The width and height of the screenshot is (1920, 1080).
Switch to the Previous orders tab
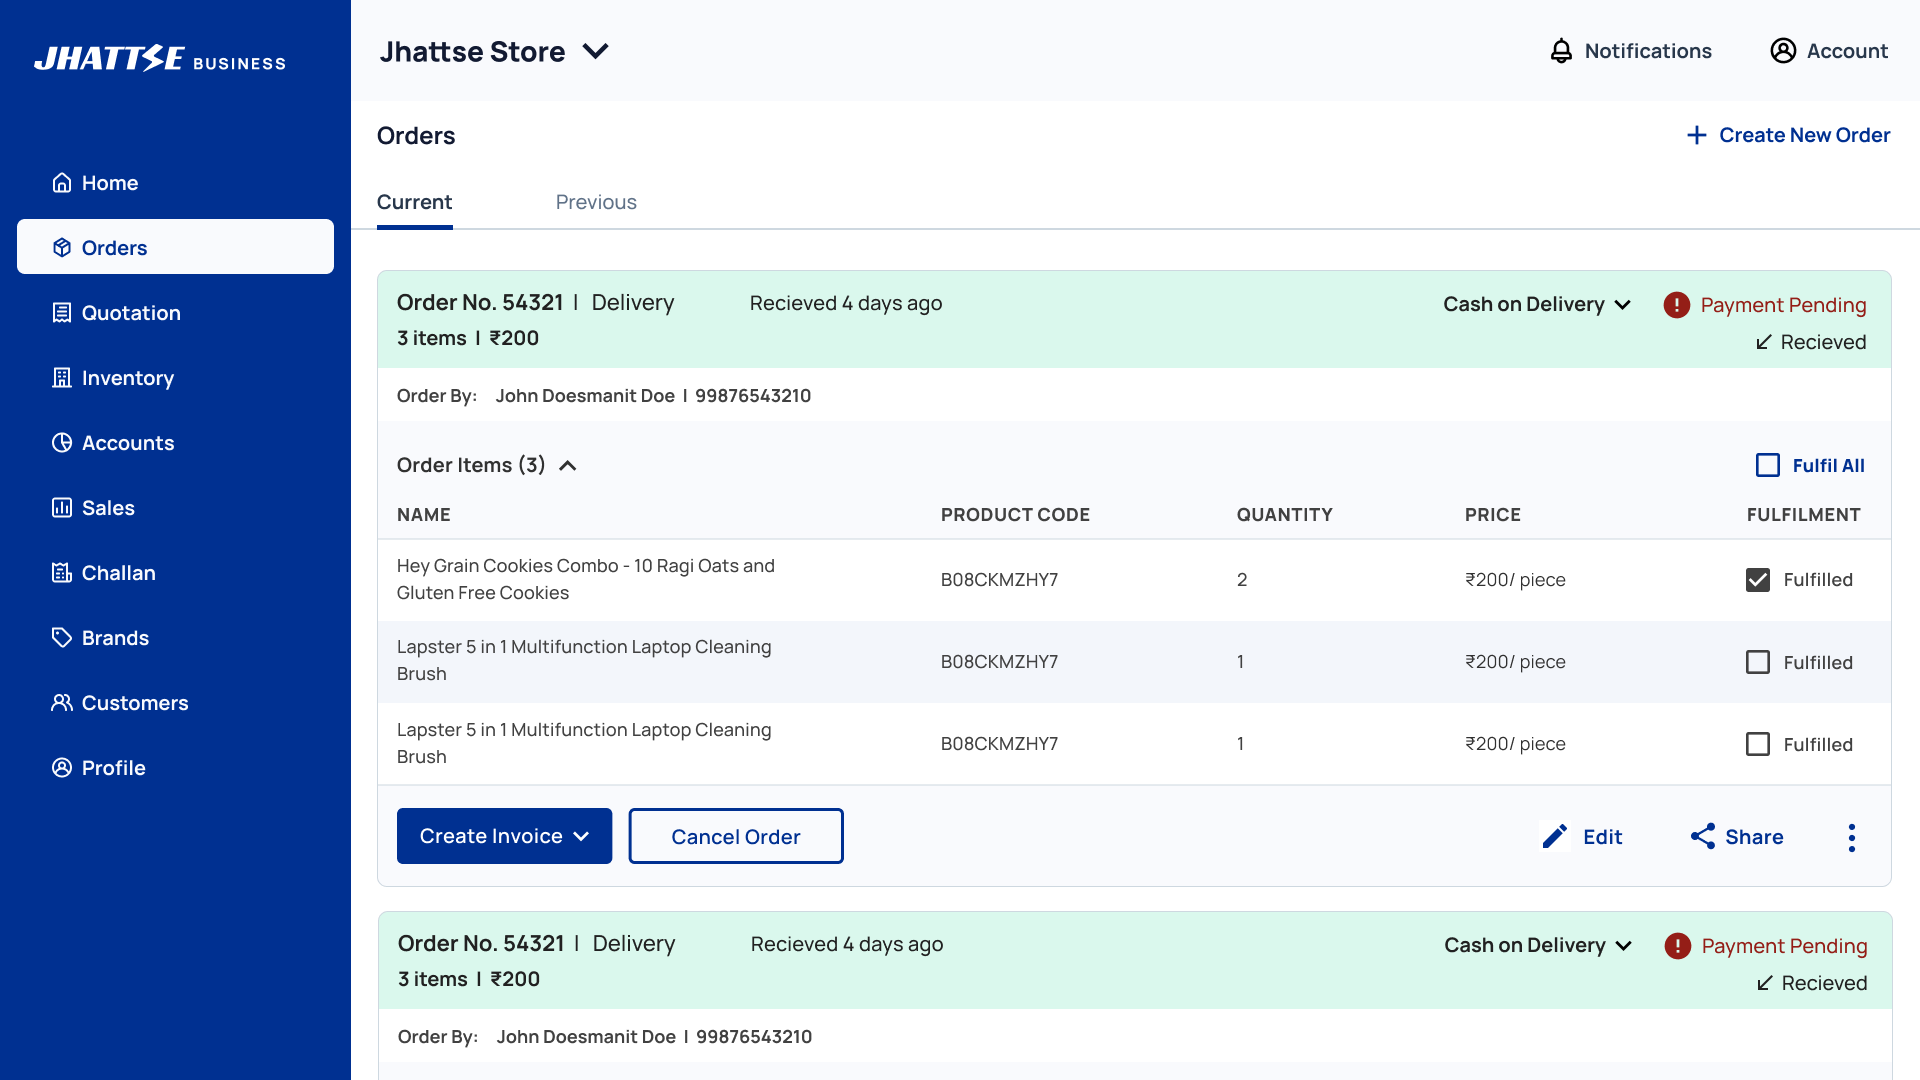596,202
